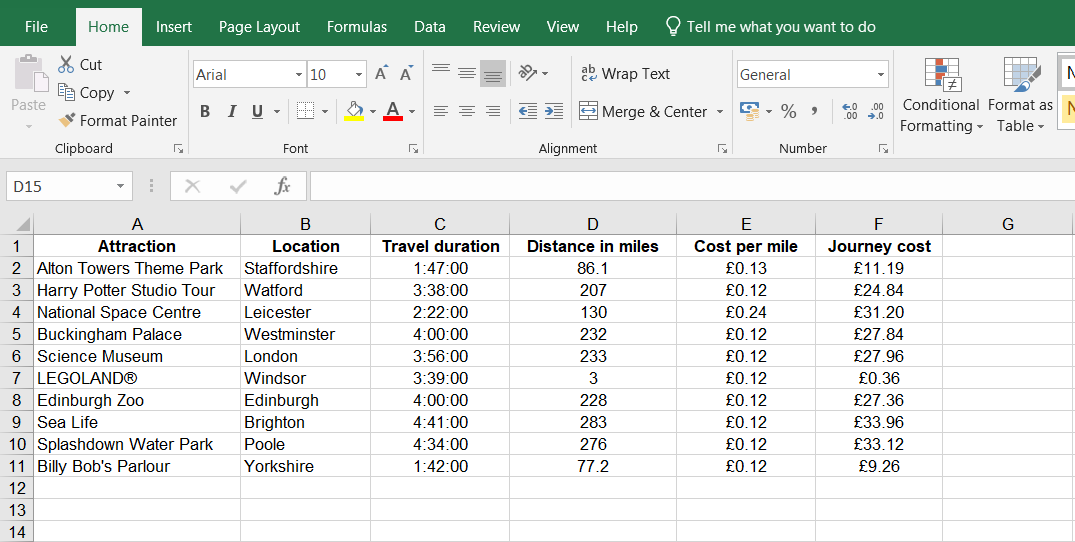Set Middle Align vertical alignment
This screenshot has height=542, width=1075.
(467, 73)
